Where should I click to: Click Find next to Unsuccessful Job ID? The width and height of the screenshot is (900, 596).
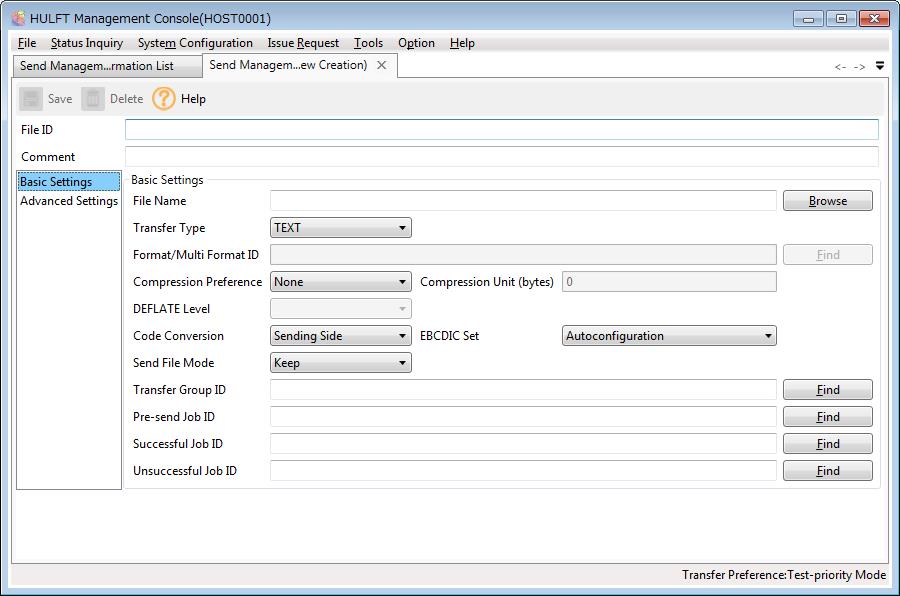tap(828, 471)
